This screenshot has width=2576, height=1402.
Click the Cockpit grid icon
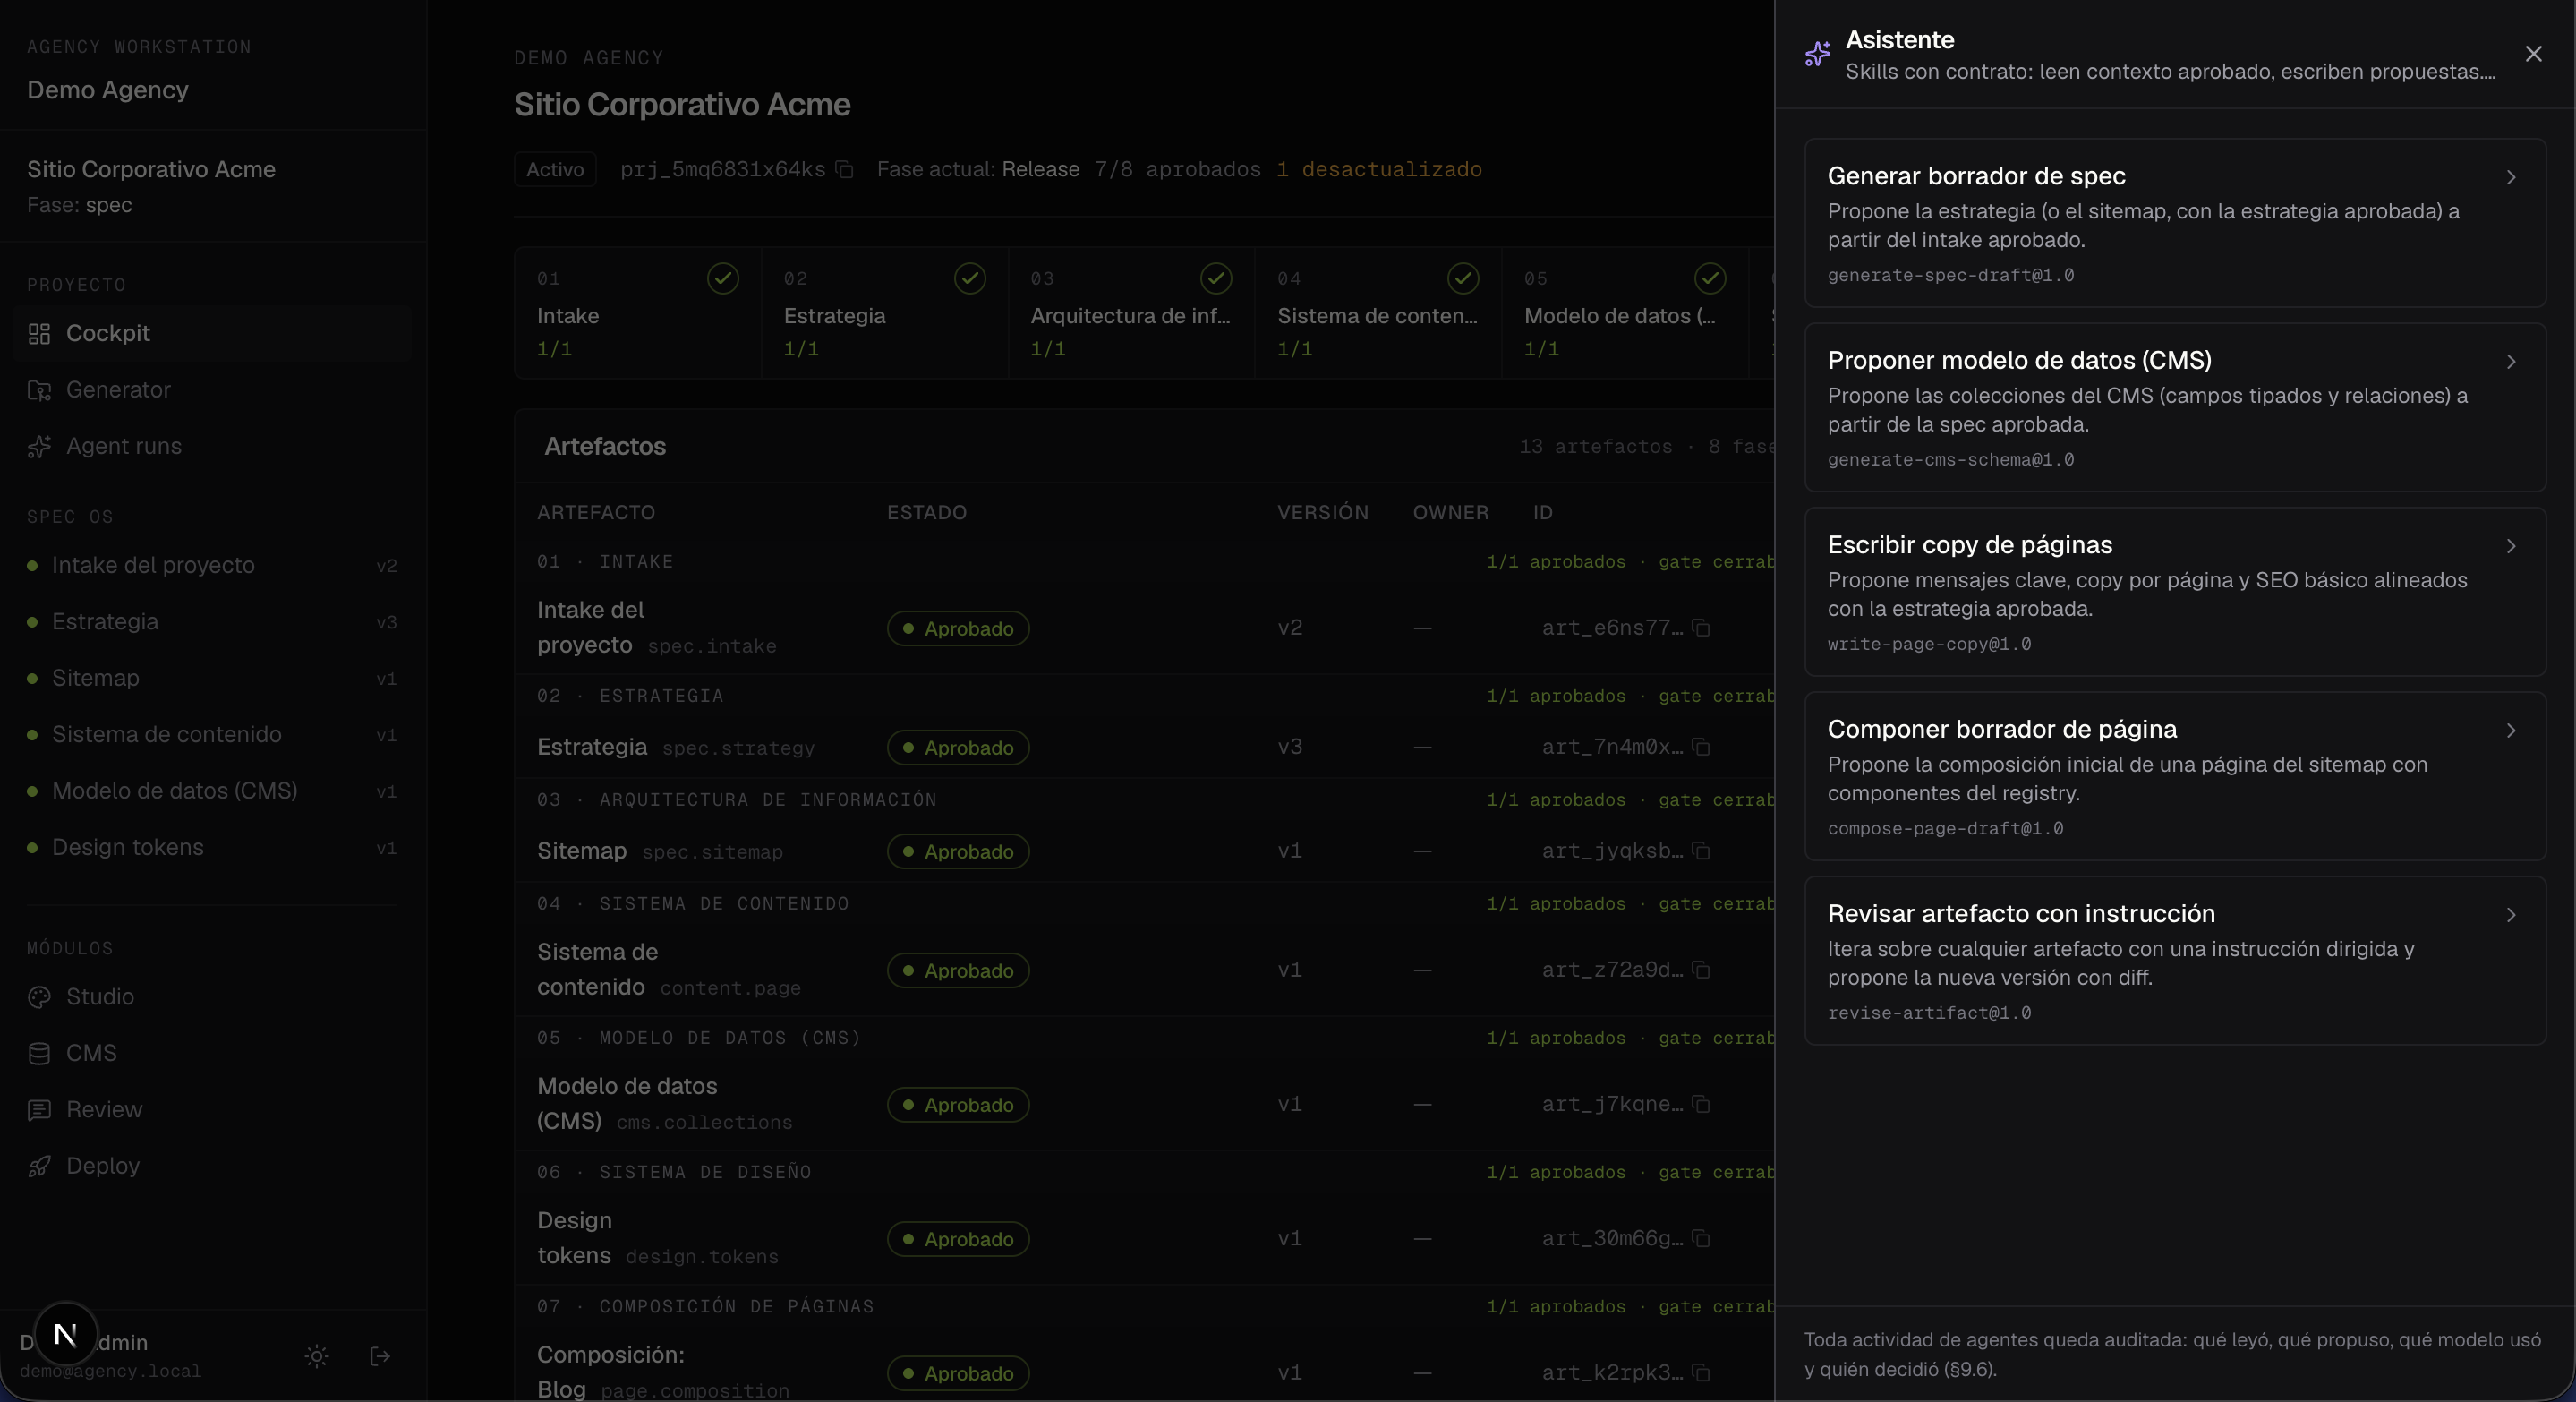pyautogui.click(x=39, y=334)
